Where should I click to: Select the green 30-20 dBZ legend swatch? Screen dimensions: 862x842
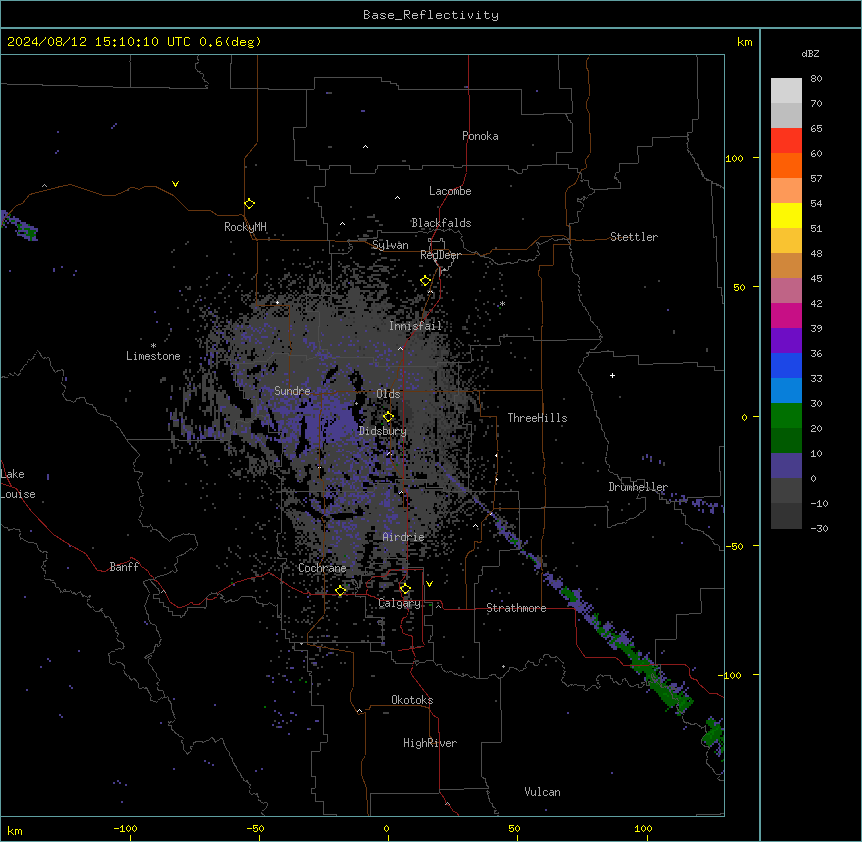pyautogui.click(x=786, y=416)
